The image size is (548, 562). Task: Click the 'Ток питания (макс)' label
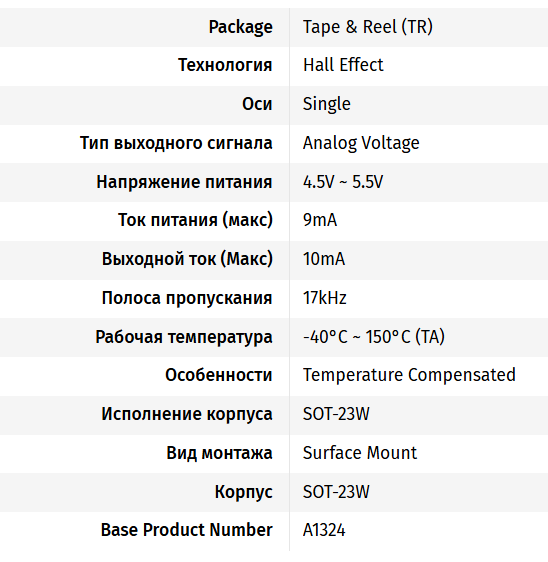tap(195, 220)
